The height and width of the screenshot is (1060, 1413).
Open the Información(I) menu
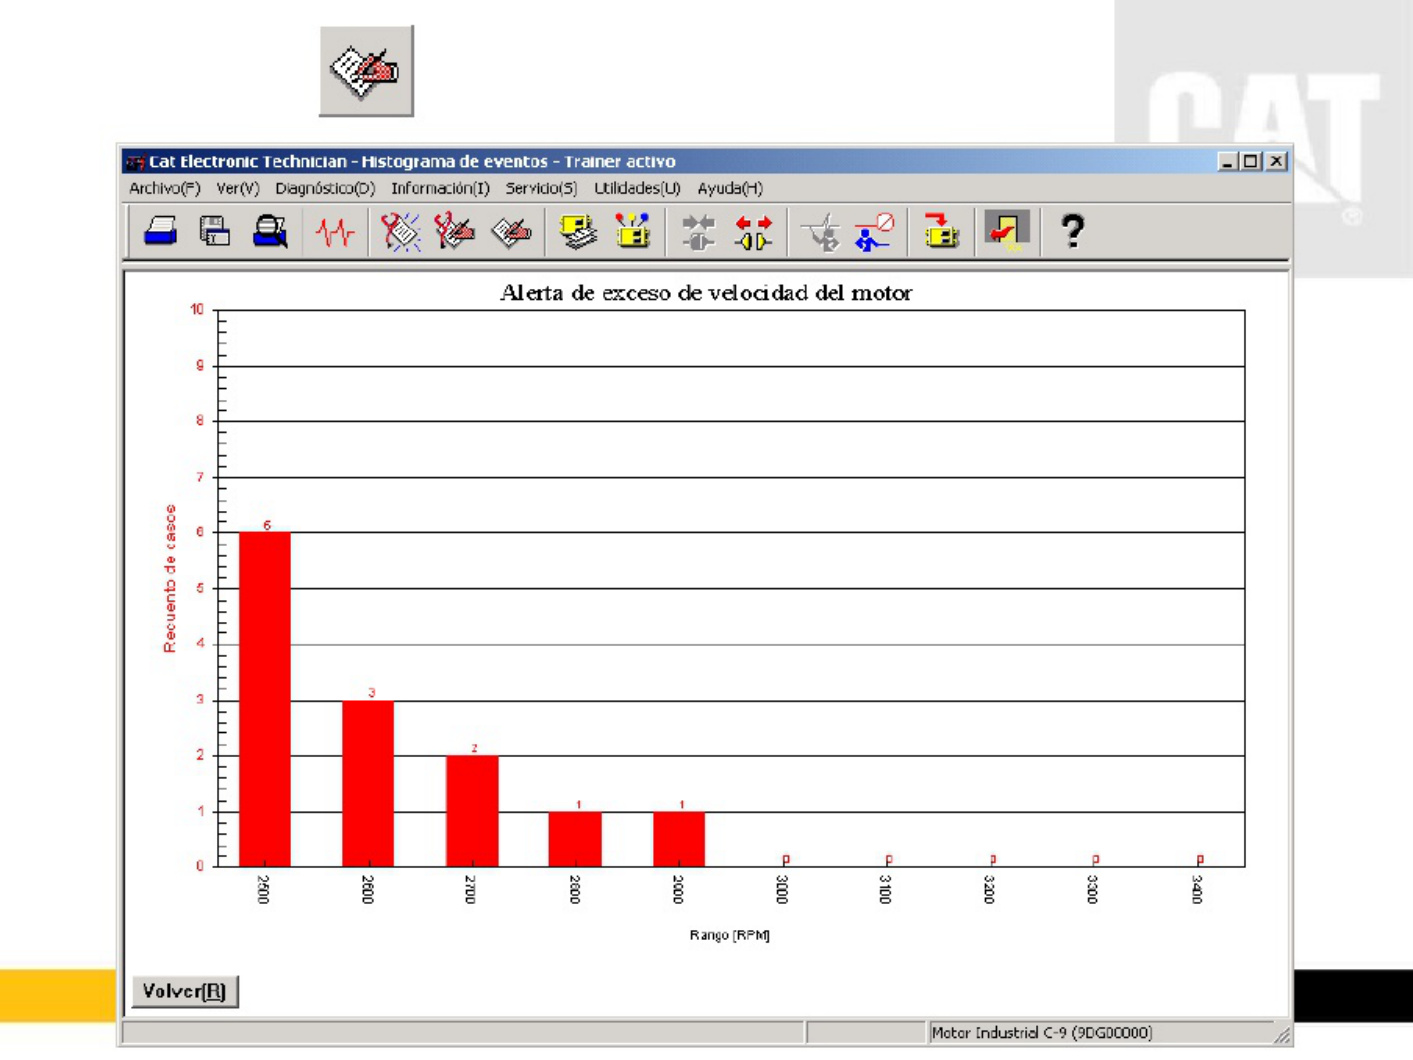coord(440,188)
